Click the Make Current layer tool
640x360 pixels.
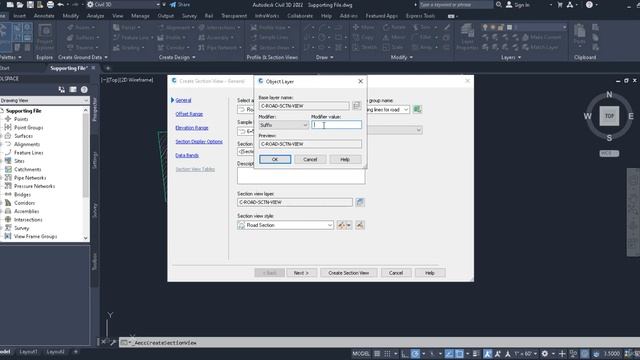(x=541, y=37)
